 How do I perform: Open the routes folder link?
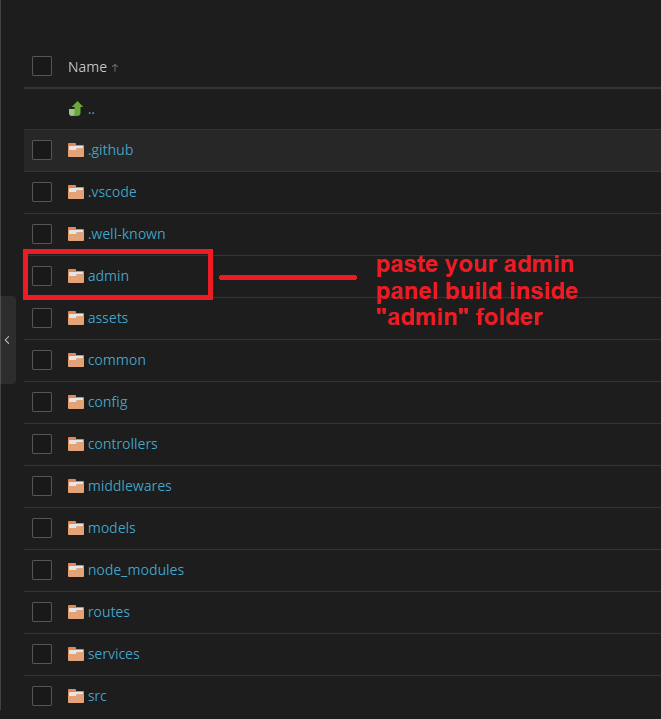coord(109,612)
